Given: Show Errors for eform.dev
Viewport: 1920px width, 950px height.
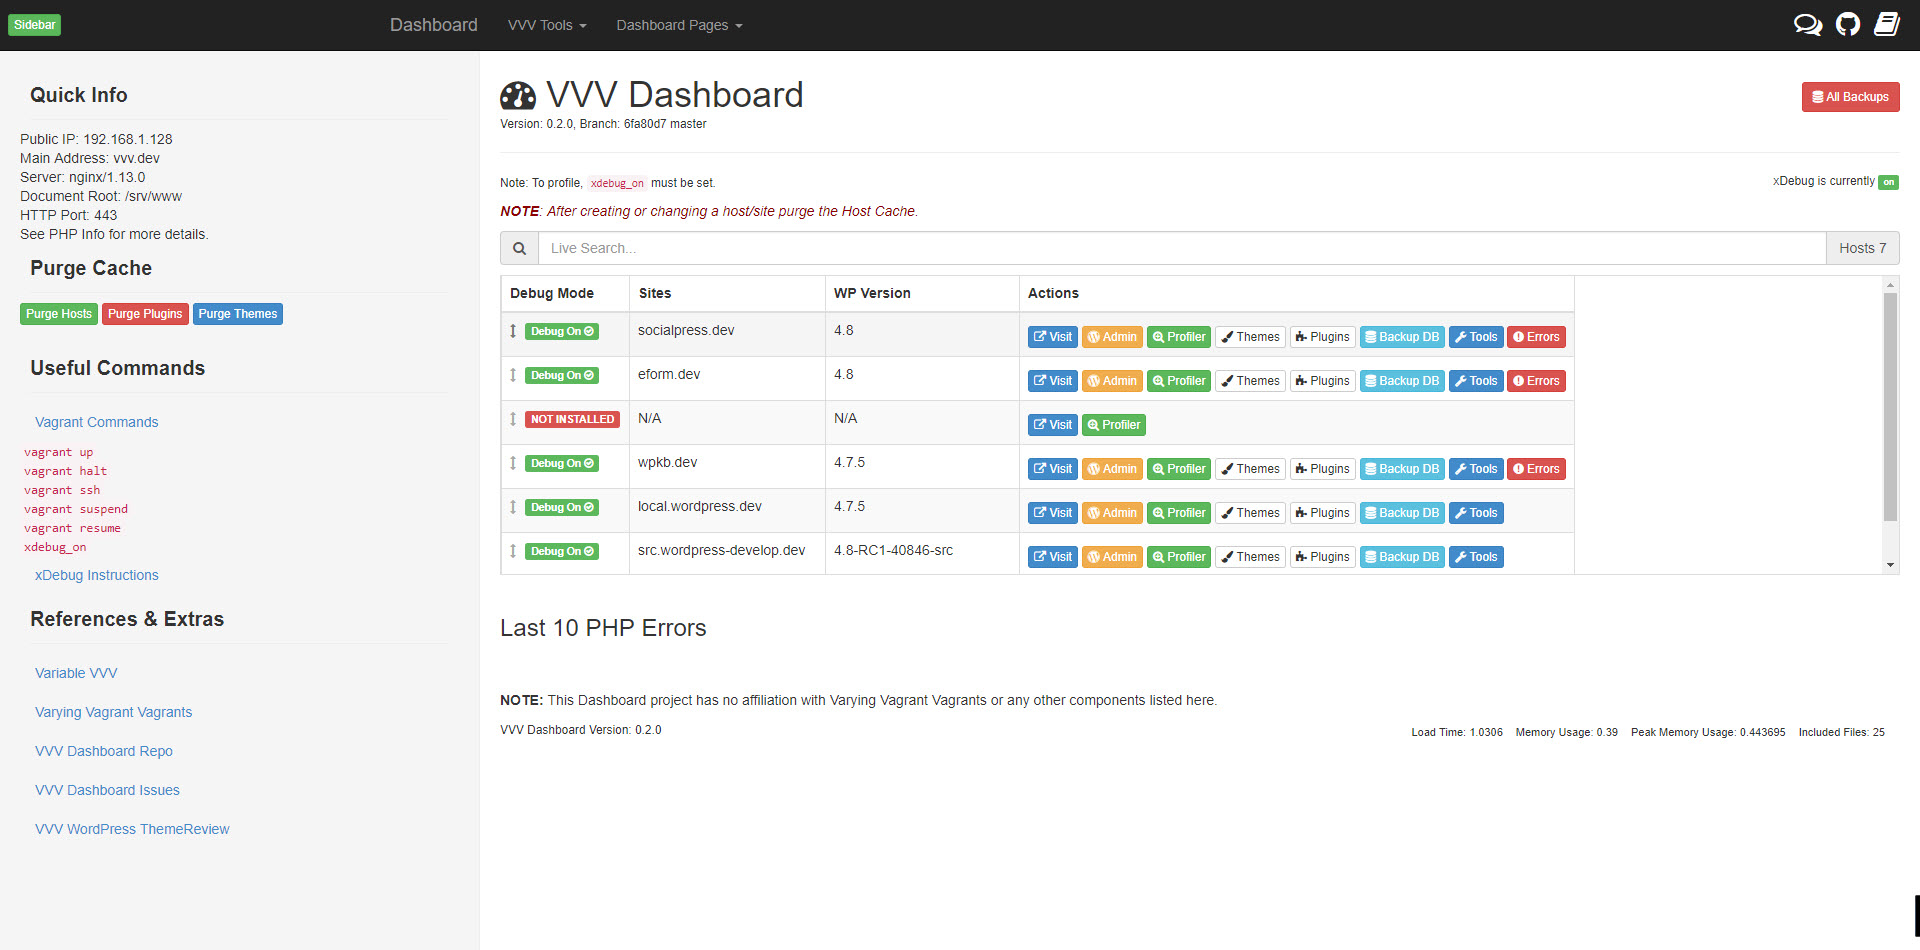Looking at the screenshot, I should click(x=1536, y=381).
